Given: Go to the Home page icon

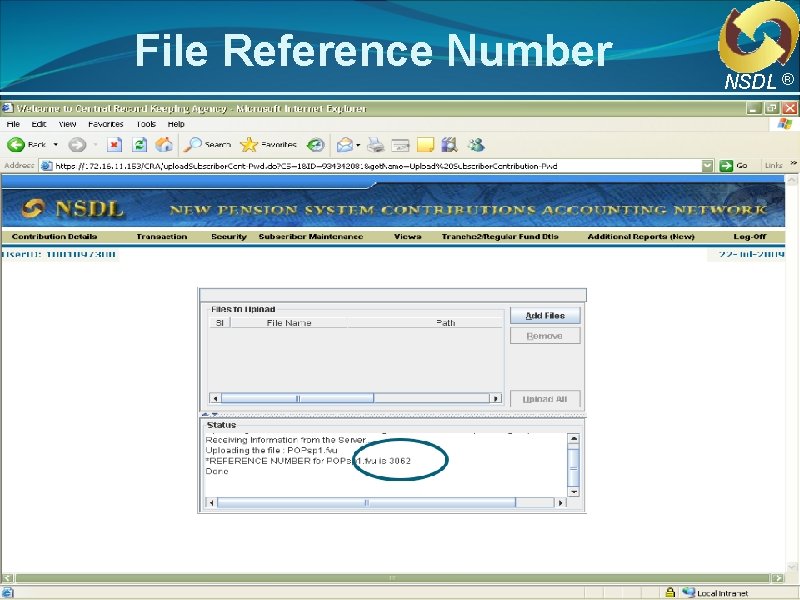Looking at the screenshot, I should (164, 145).
